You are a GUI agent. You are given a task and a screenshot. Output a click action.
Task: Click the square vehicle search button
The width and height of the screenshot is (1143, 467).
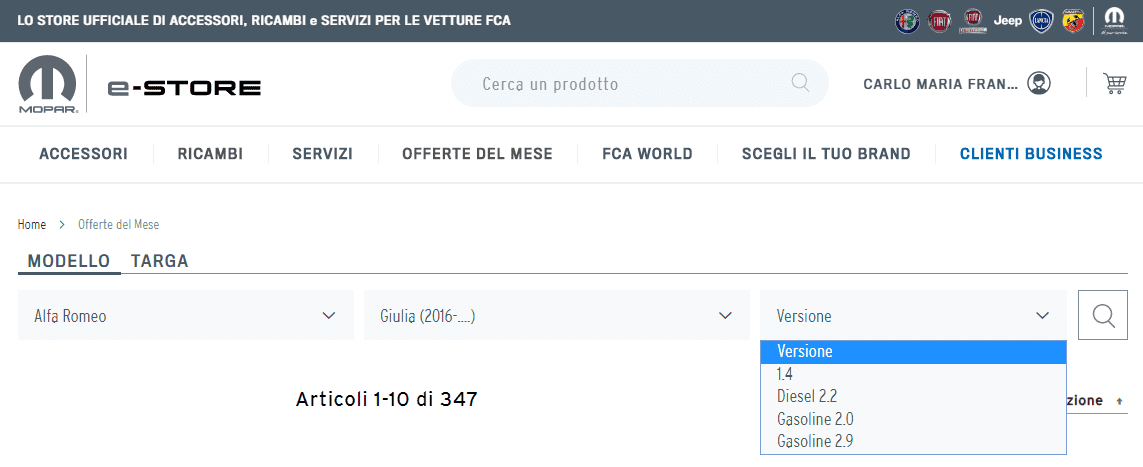[1103, 315]
